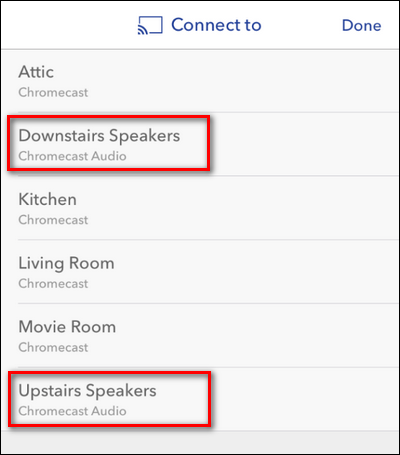Click the Movie Room name text
The image size is (400, 455).
67,327
